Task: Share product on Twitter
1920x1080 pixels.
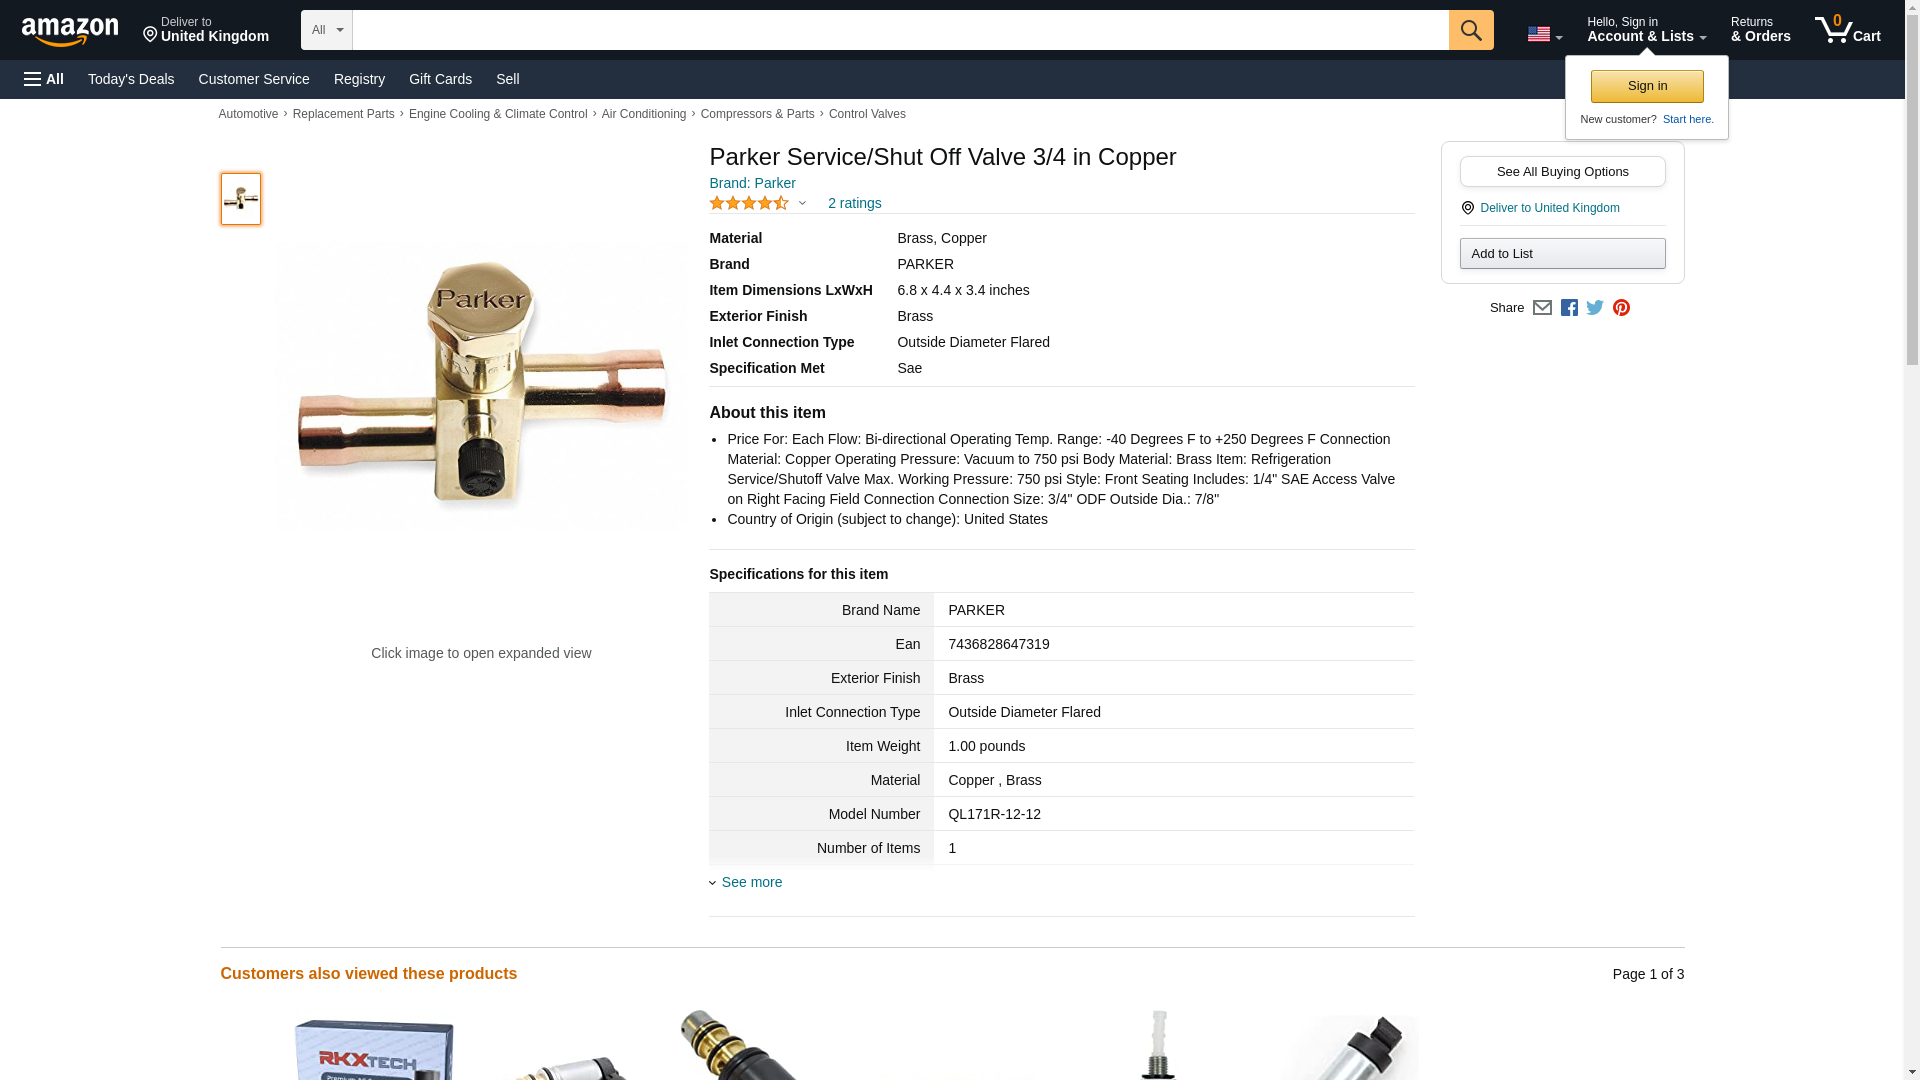Action: [1595, 308]
